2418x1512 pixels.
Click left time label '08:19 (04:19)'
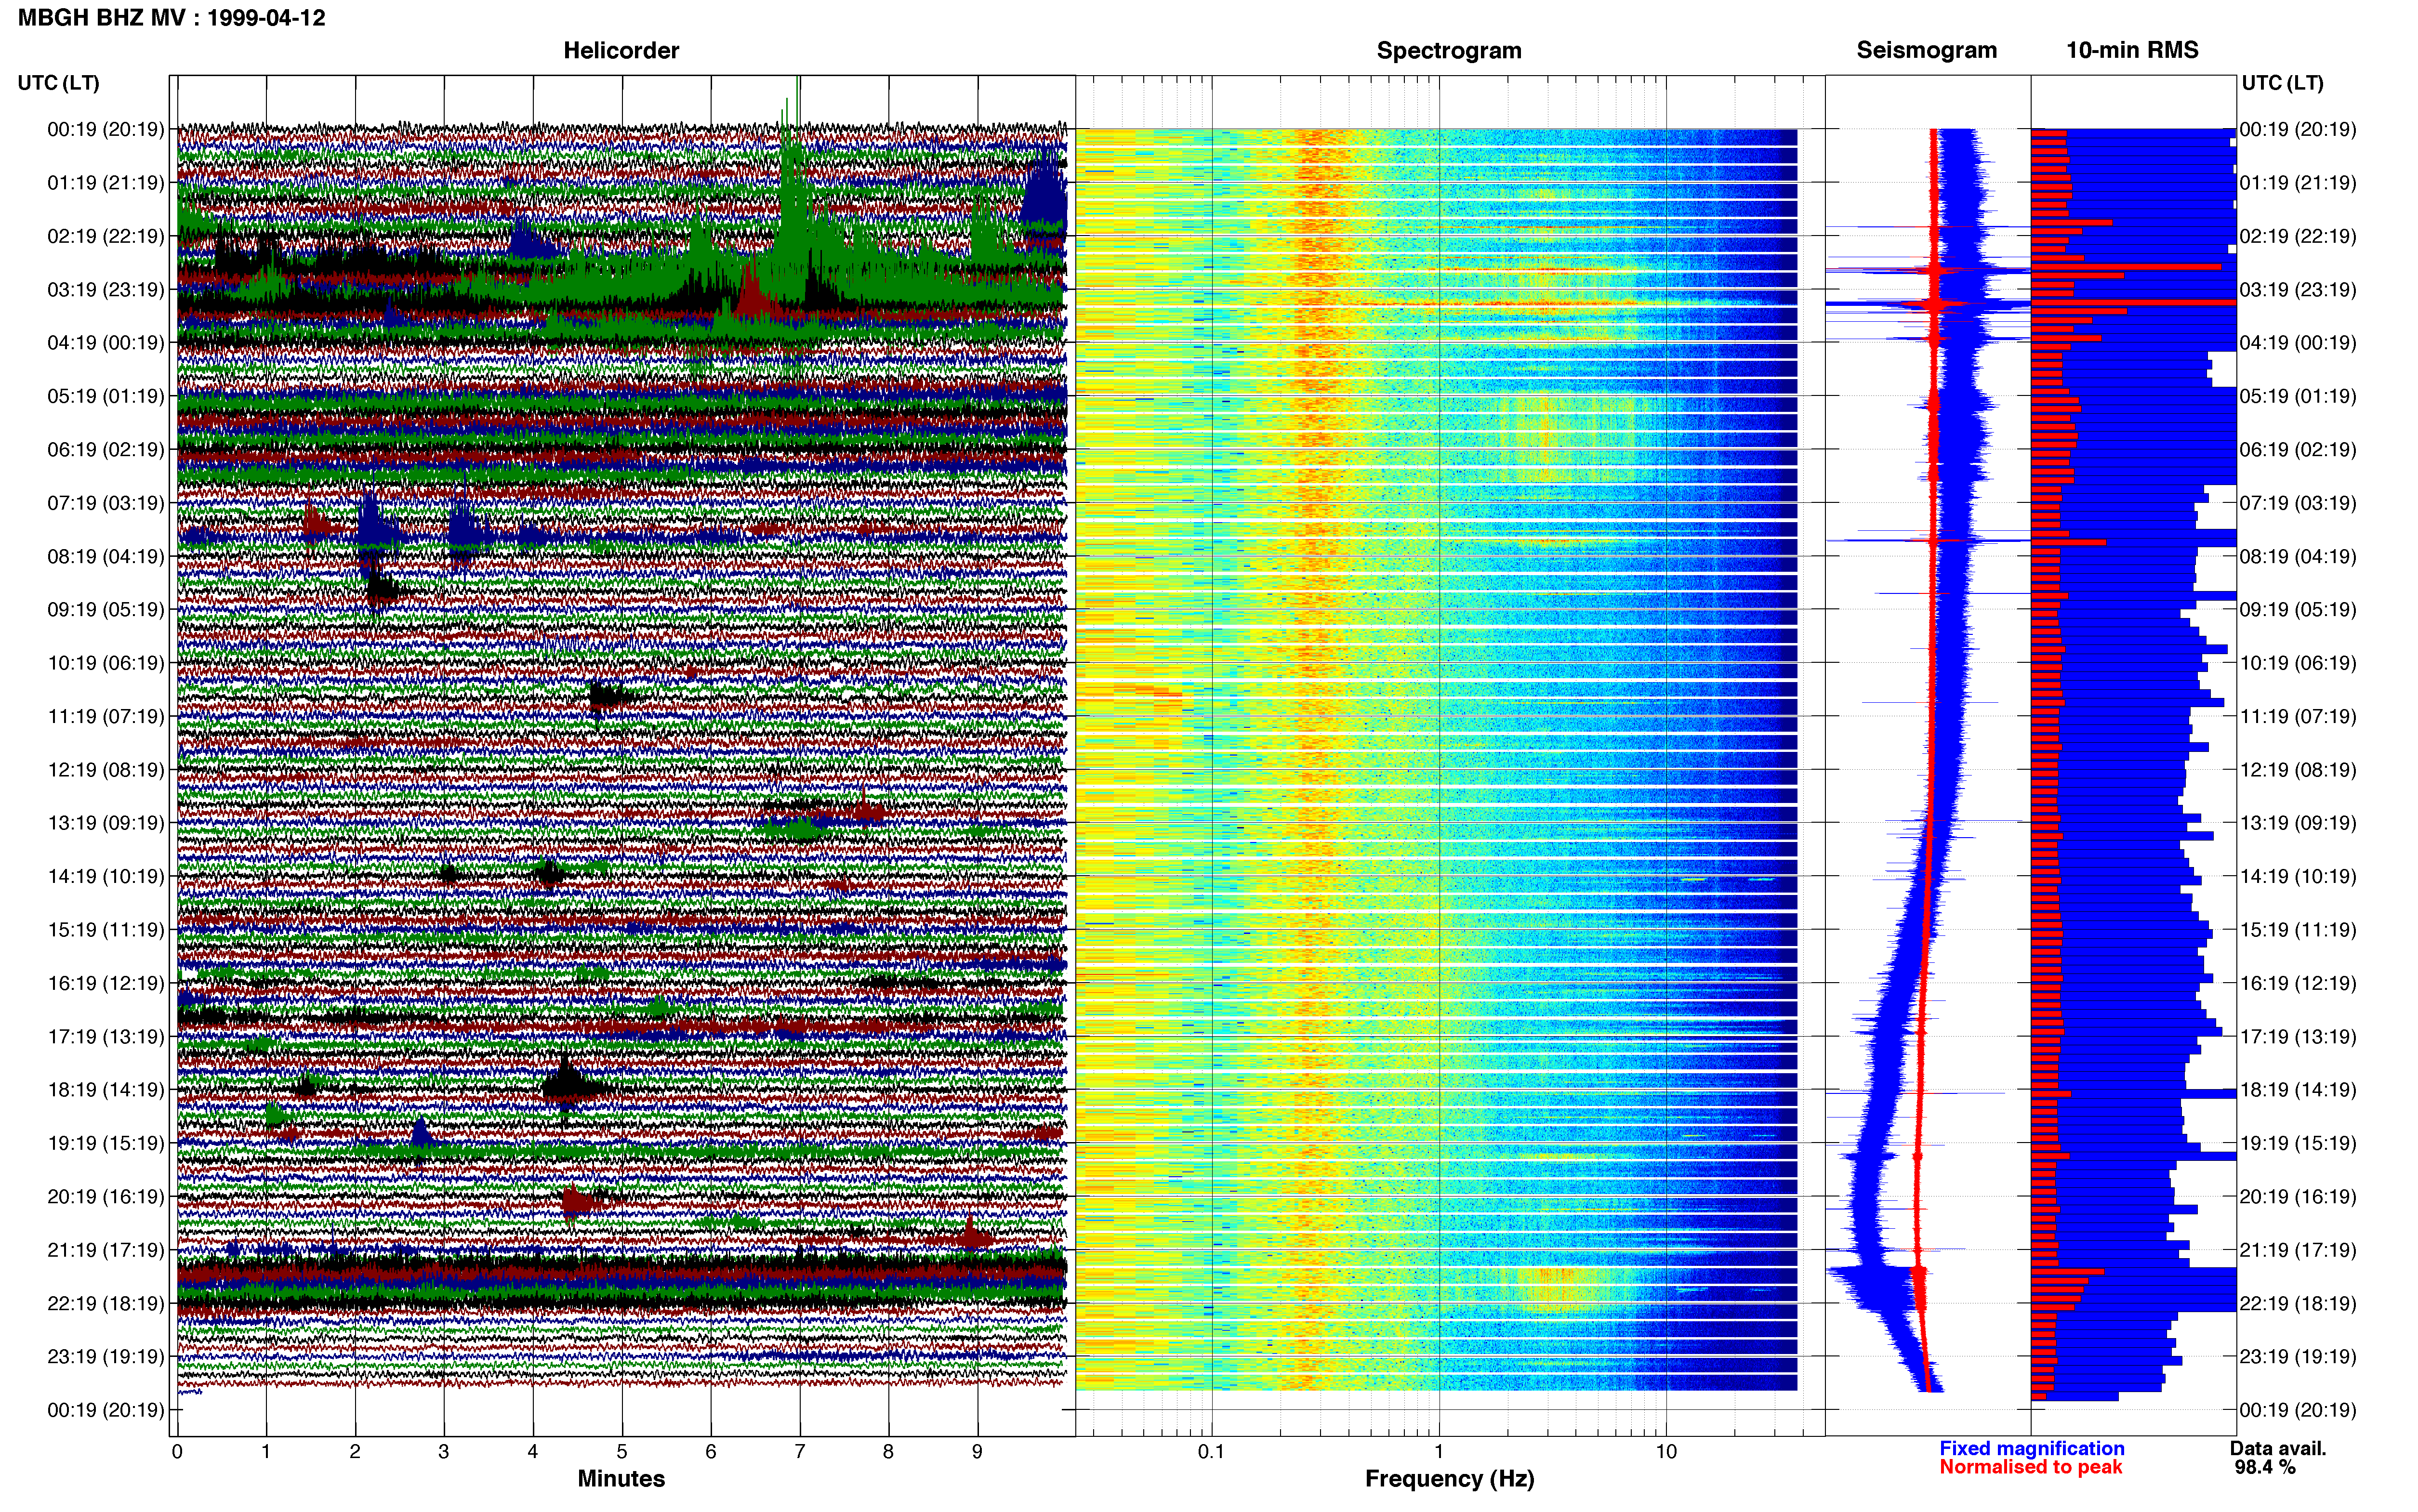(x=106, y=556)
